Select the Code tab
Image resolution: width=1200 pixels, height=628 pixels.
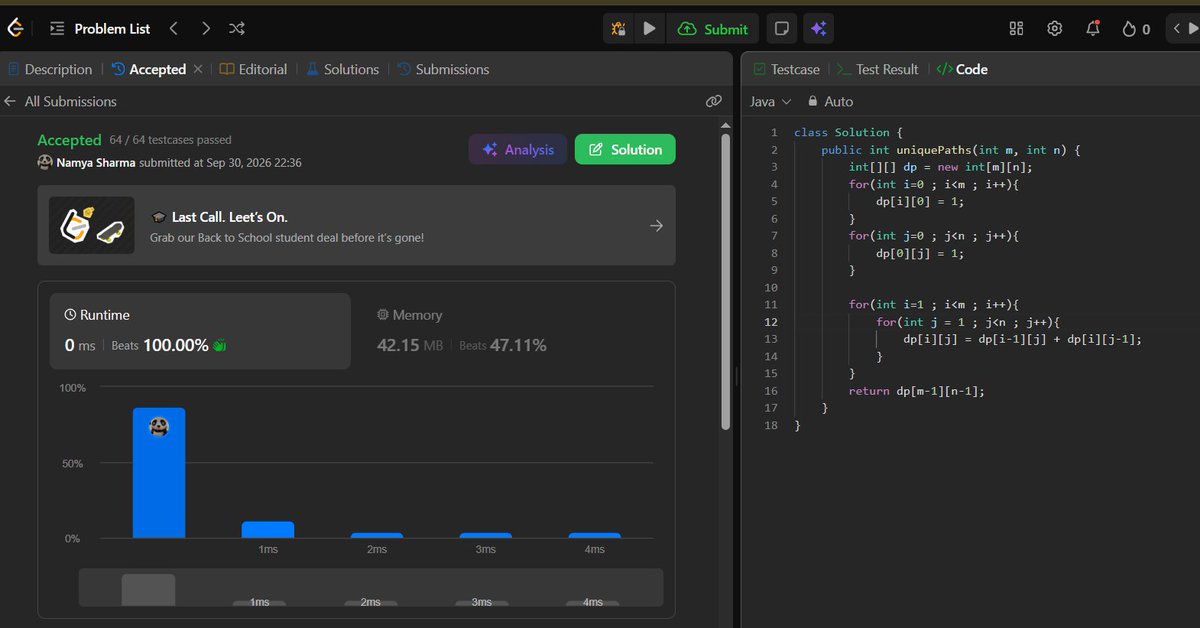962,69
